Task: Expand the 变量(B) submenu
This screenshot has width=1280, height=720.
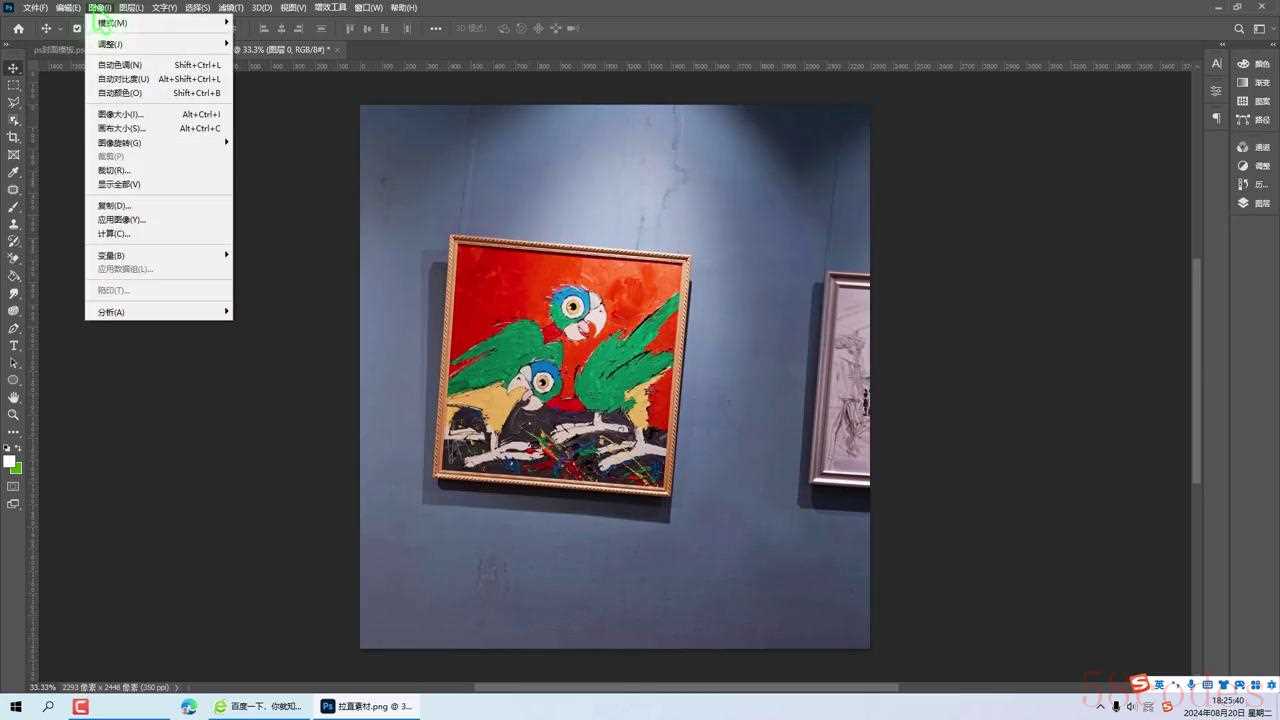Action: [x=159, y=255]
